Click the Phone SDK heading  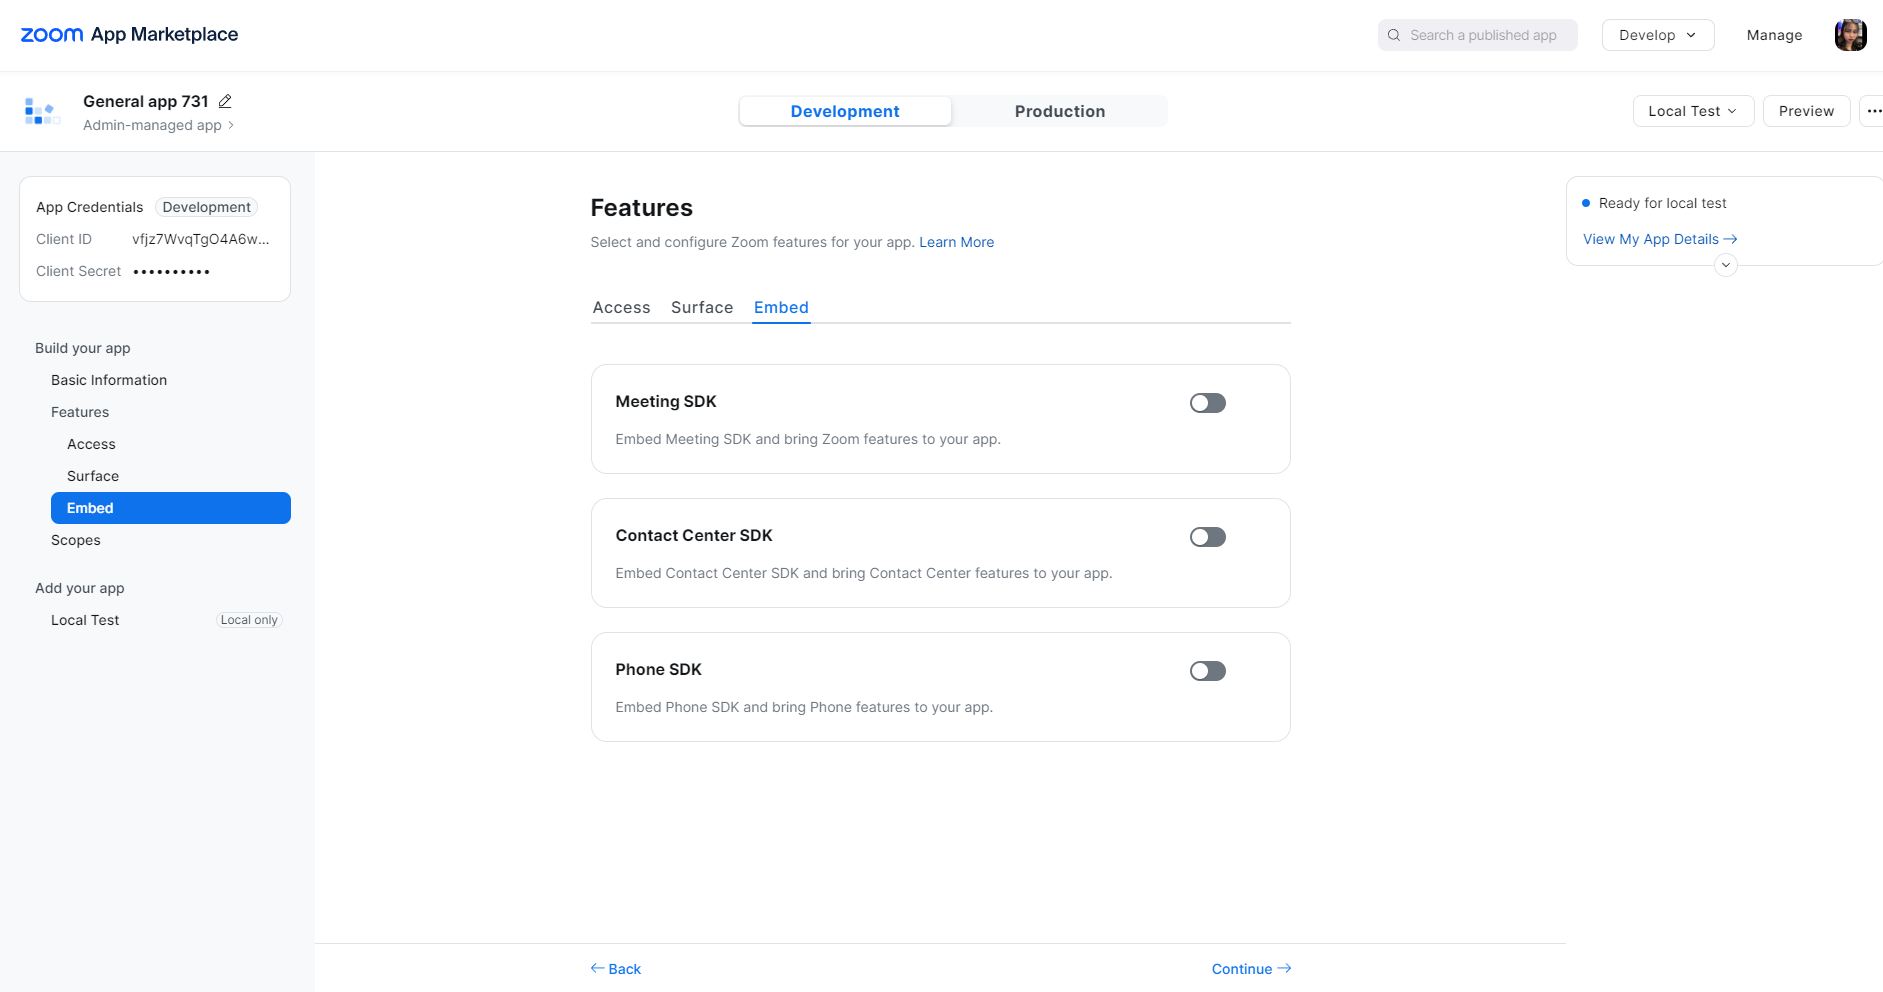(x=658, y=669)
